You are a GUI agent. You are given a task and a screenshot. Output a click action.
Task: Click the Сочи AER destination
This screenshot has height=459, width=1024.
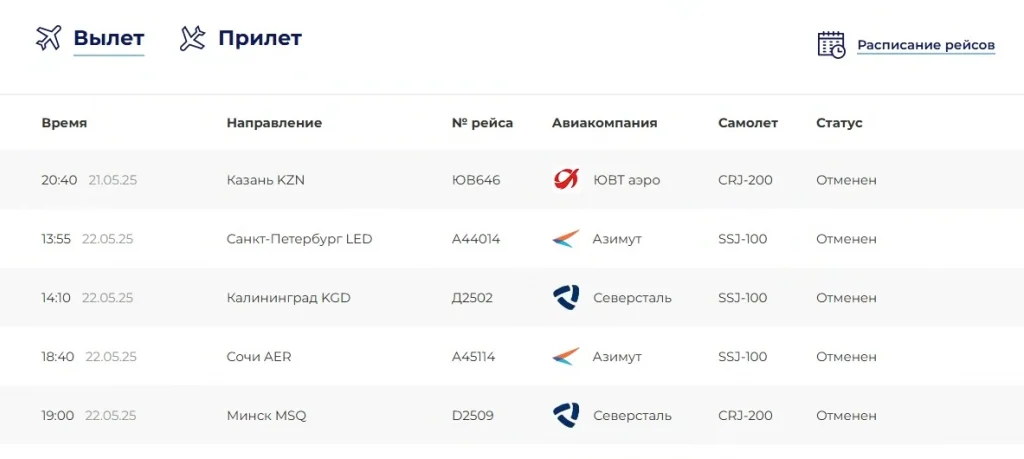pyautogui.click(x=259, y=356)
